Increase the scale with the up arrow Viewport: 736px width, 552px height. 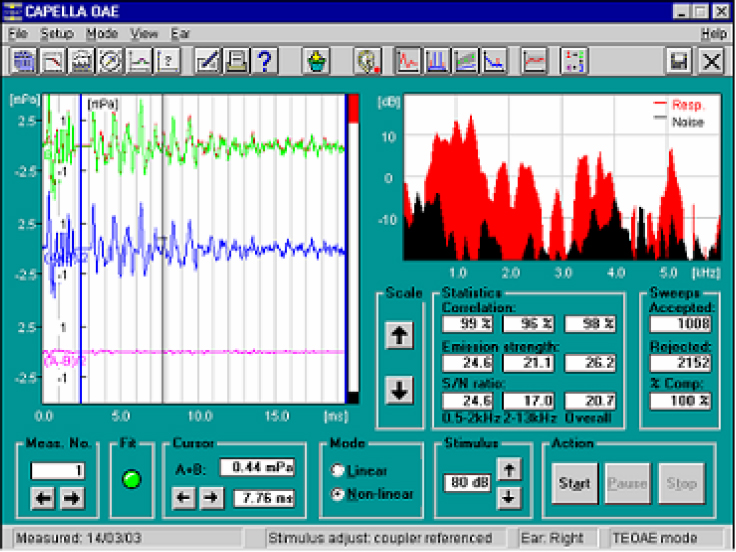399,336
